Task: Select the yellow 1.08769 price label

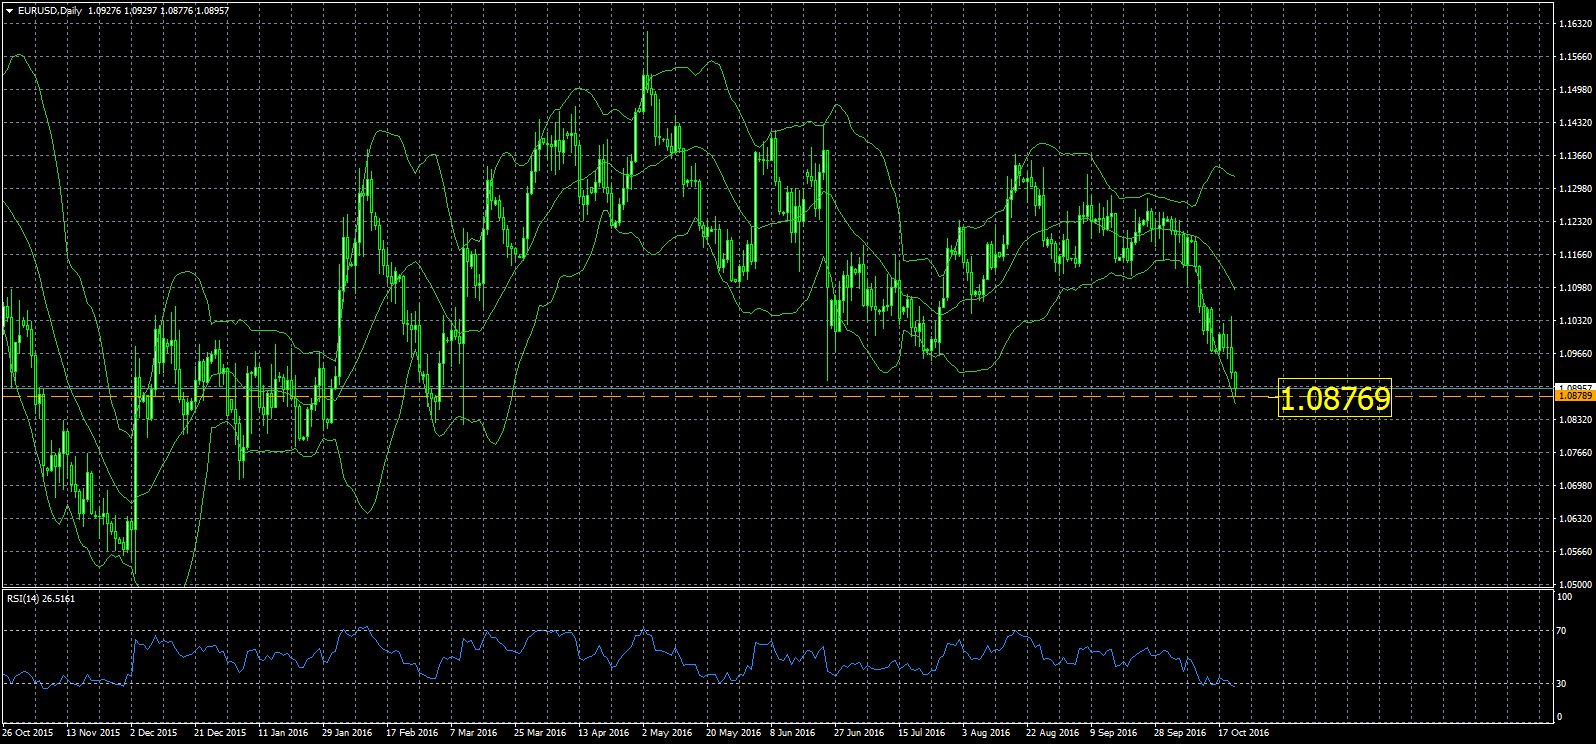Action: click(x=1335, y=399)
